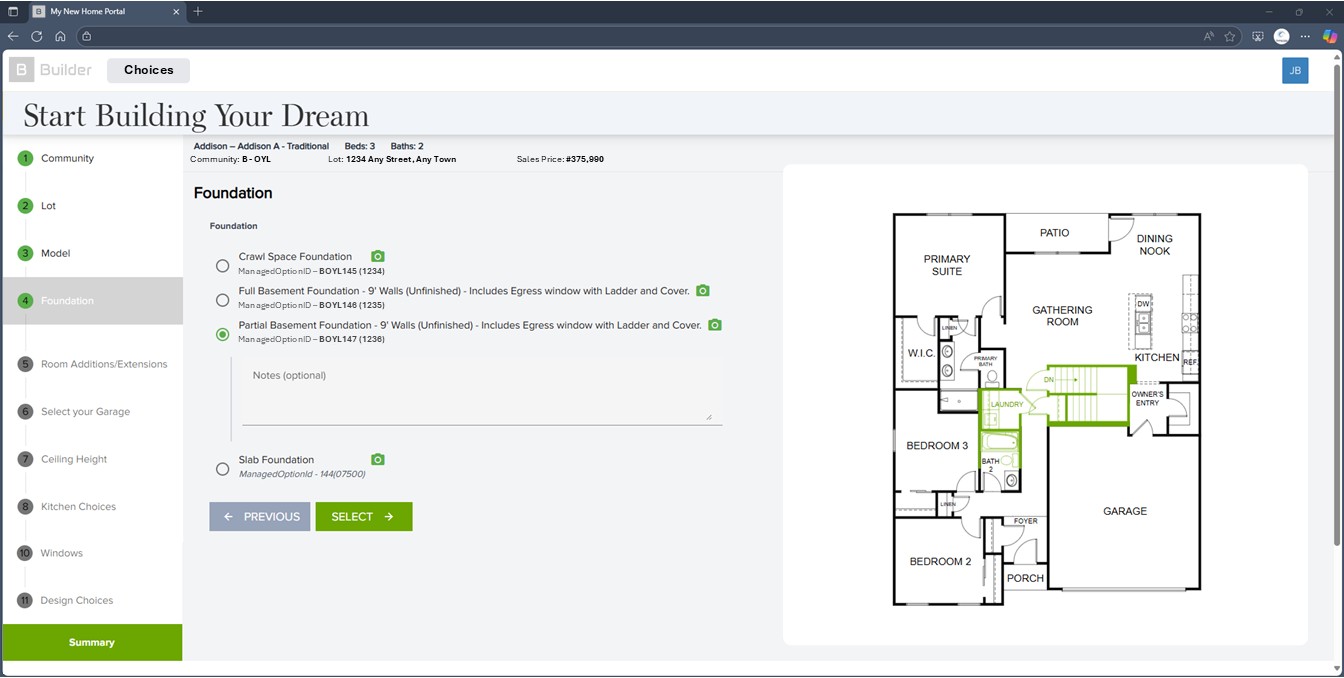Add page to favorites with star icon
Image resolution: width=1344 pixels, height=678 pixels.
1230,36
